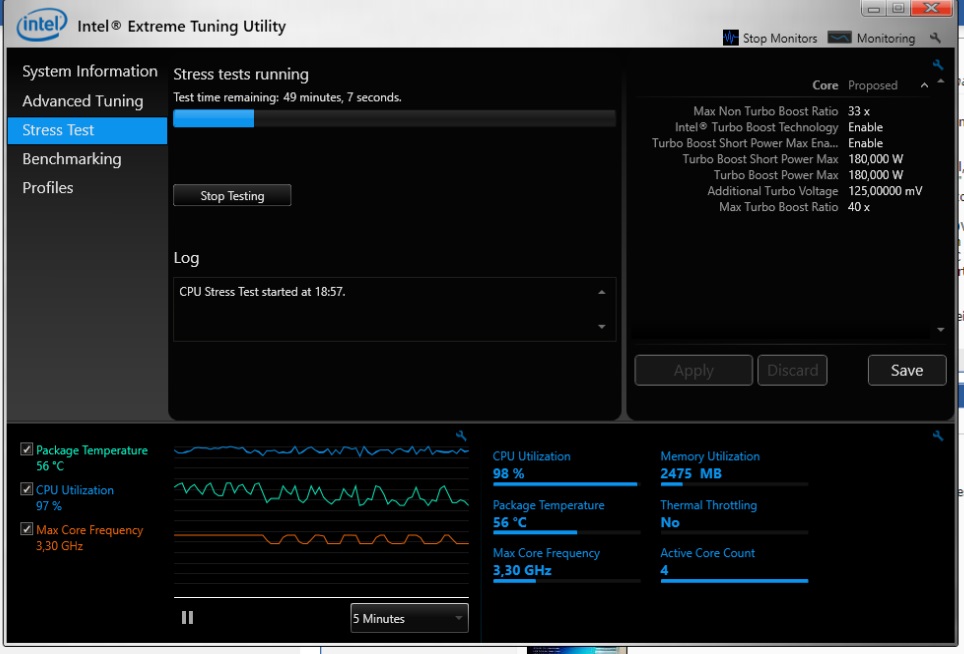The image size is (964, 654).
Task: Save the proposed settings
Action: tap(907, 371)
